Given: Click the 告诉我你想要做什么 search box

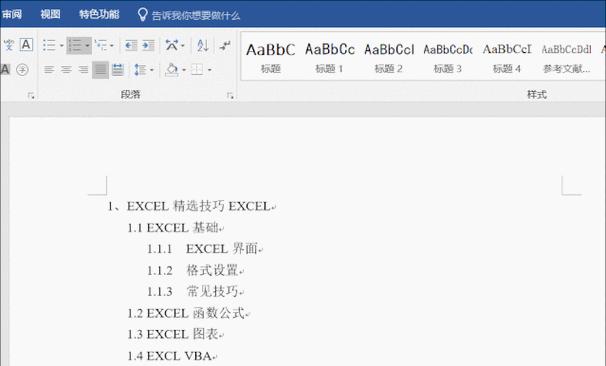Looking at the screenshot, I should 196,15.
